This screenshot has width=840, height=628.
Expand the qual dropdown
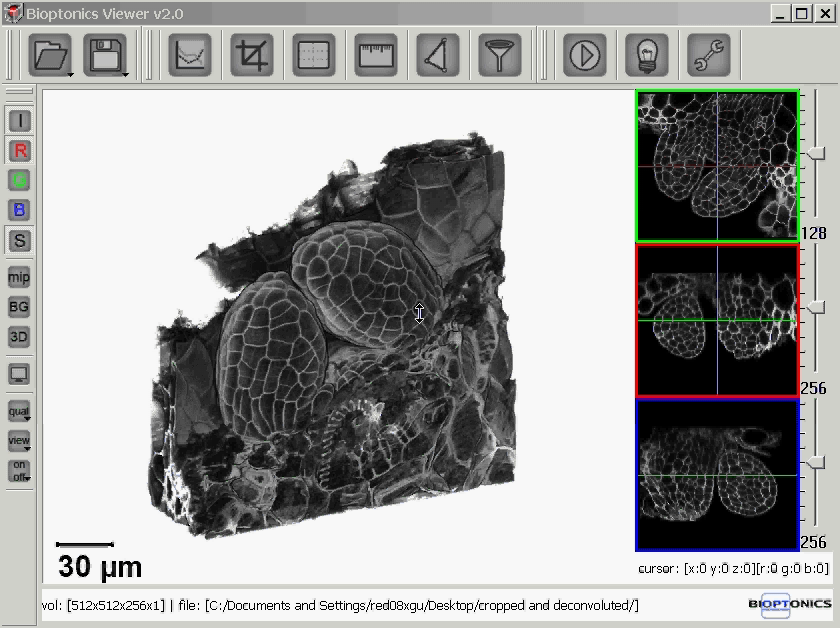(x=19, y=411)
